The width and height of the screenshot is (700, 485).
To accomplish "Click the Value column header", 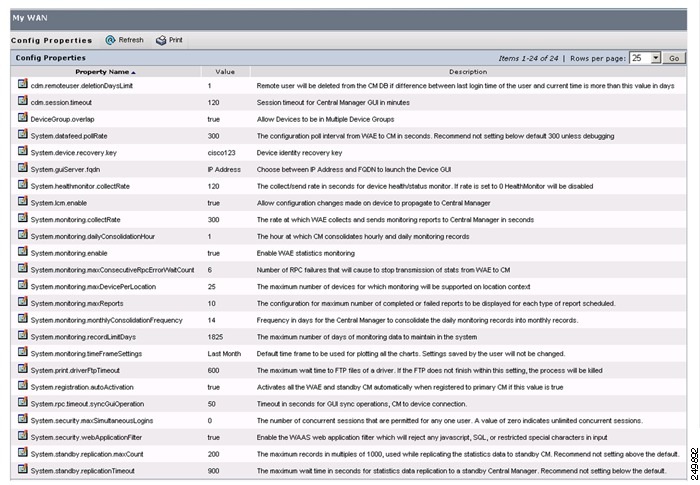I will 225,72.
